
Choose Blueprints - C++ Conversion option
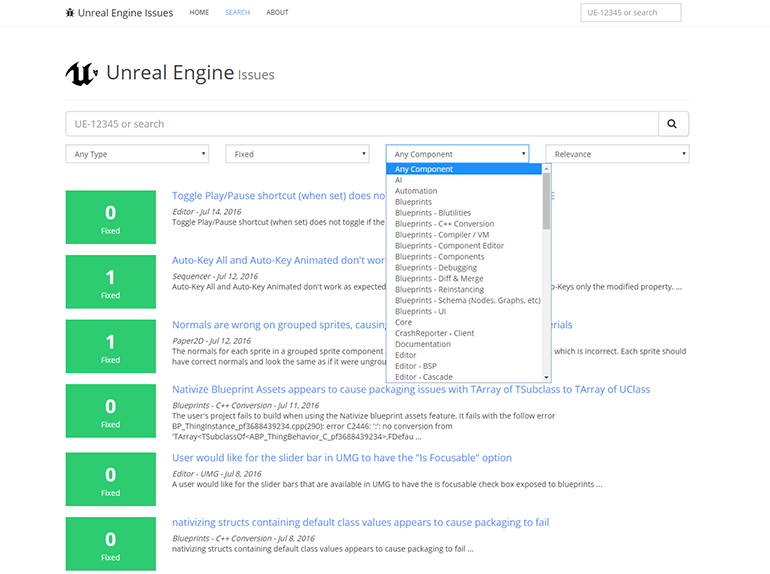[464, 223]
